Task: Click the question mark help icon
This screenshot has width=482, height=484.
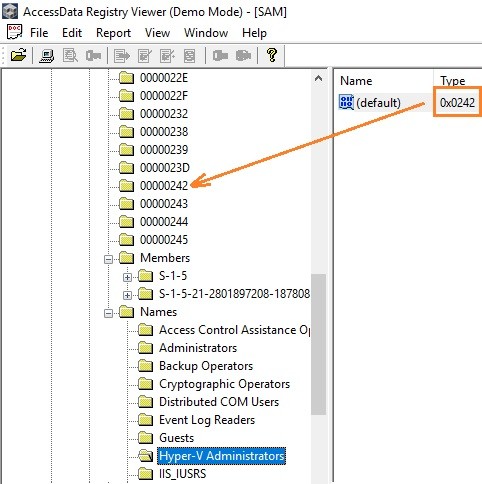Action: (x=272, y=55)
